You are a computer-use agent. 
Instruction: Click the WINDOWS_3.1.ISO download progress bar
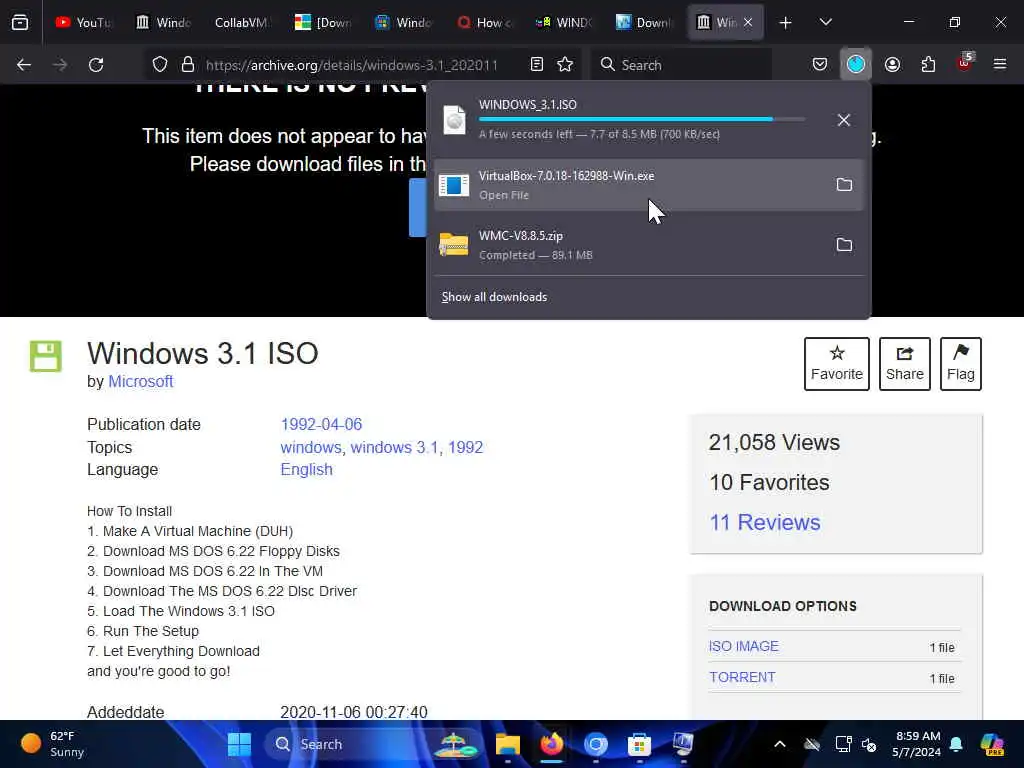pos(642,120)
